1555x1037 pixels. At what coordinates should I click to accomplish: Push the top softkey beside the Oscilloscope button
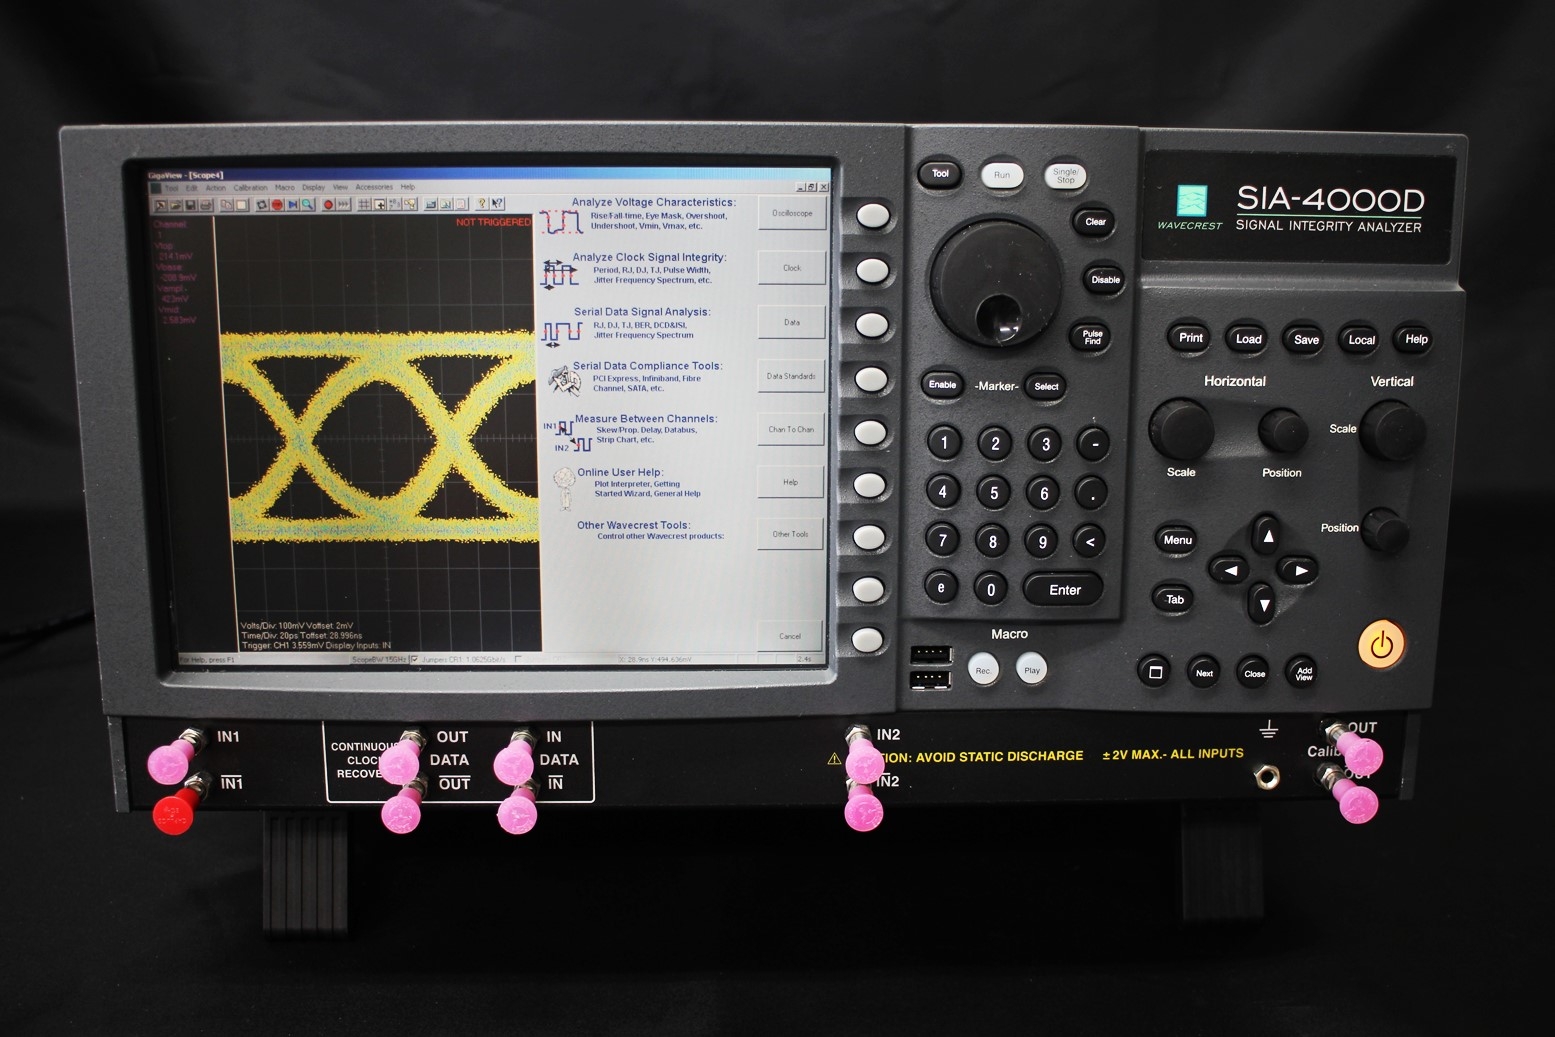(x=872, y=216)
